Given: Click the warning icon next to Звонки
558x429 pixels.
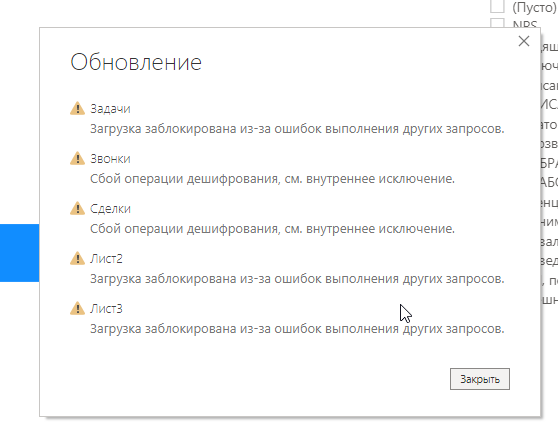Looking at the screenshot, I should [77, 158].
